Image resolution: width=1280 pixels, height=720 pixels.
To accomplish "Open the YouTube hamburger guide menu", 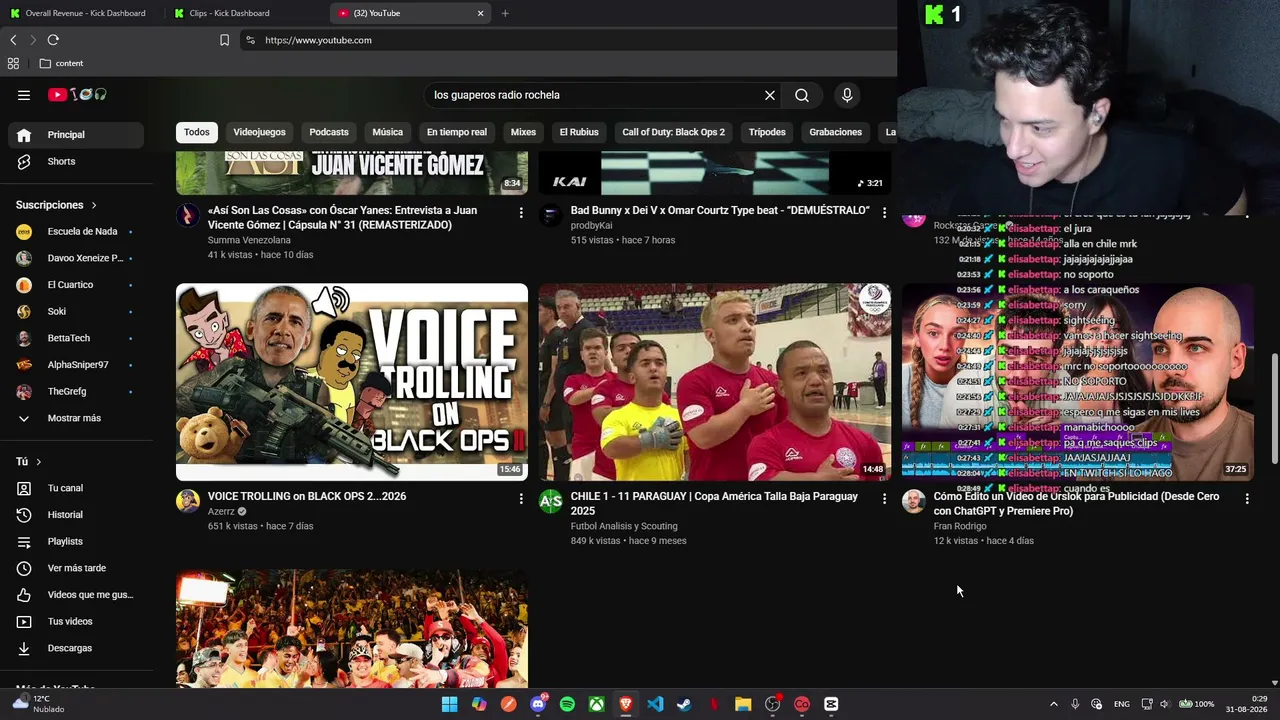I will (24, 95).
